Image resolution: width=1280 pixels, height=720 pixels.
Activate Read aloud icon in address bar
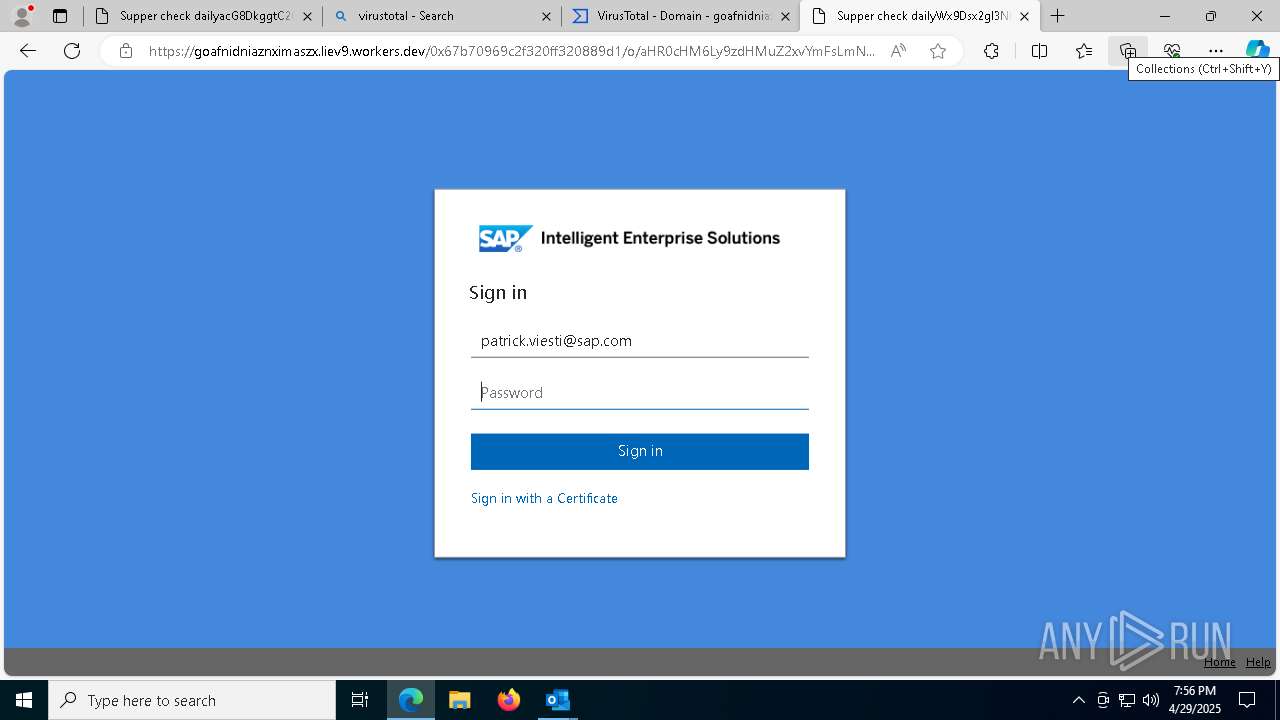pyautogui.click(x=898, y=51)
